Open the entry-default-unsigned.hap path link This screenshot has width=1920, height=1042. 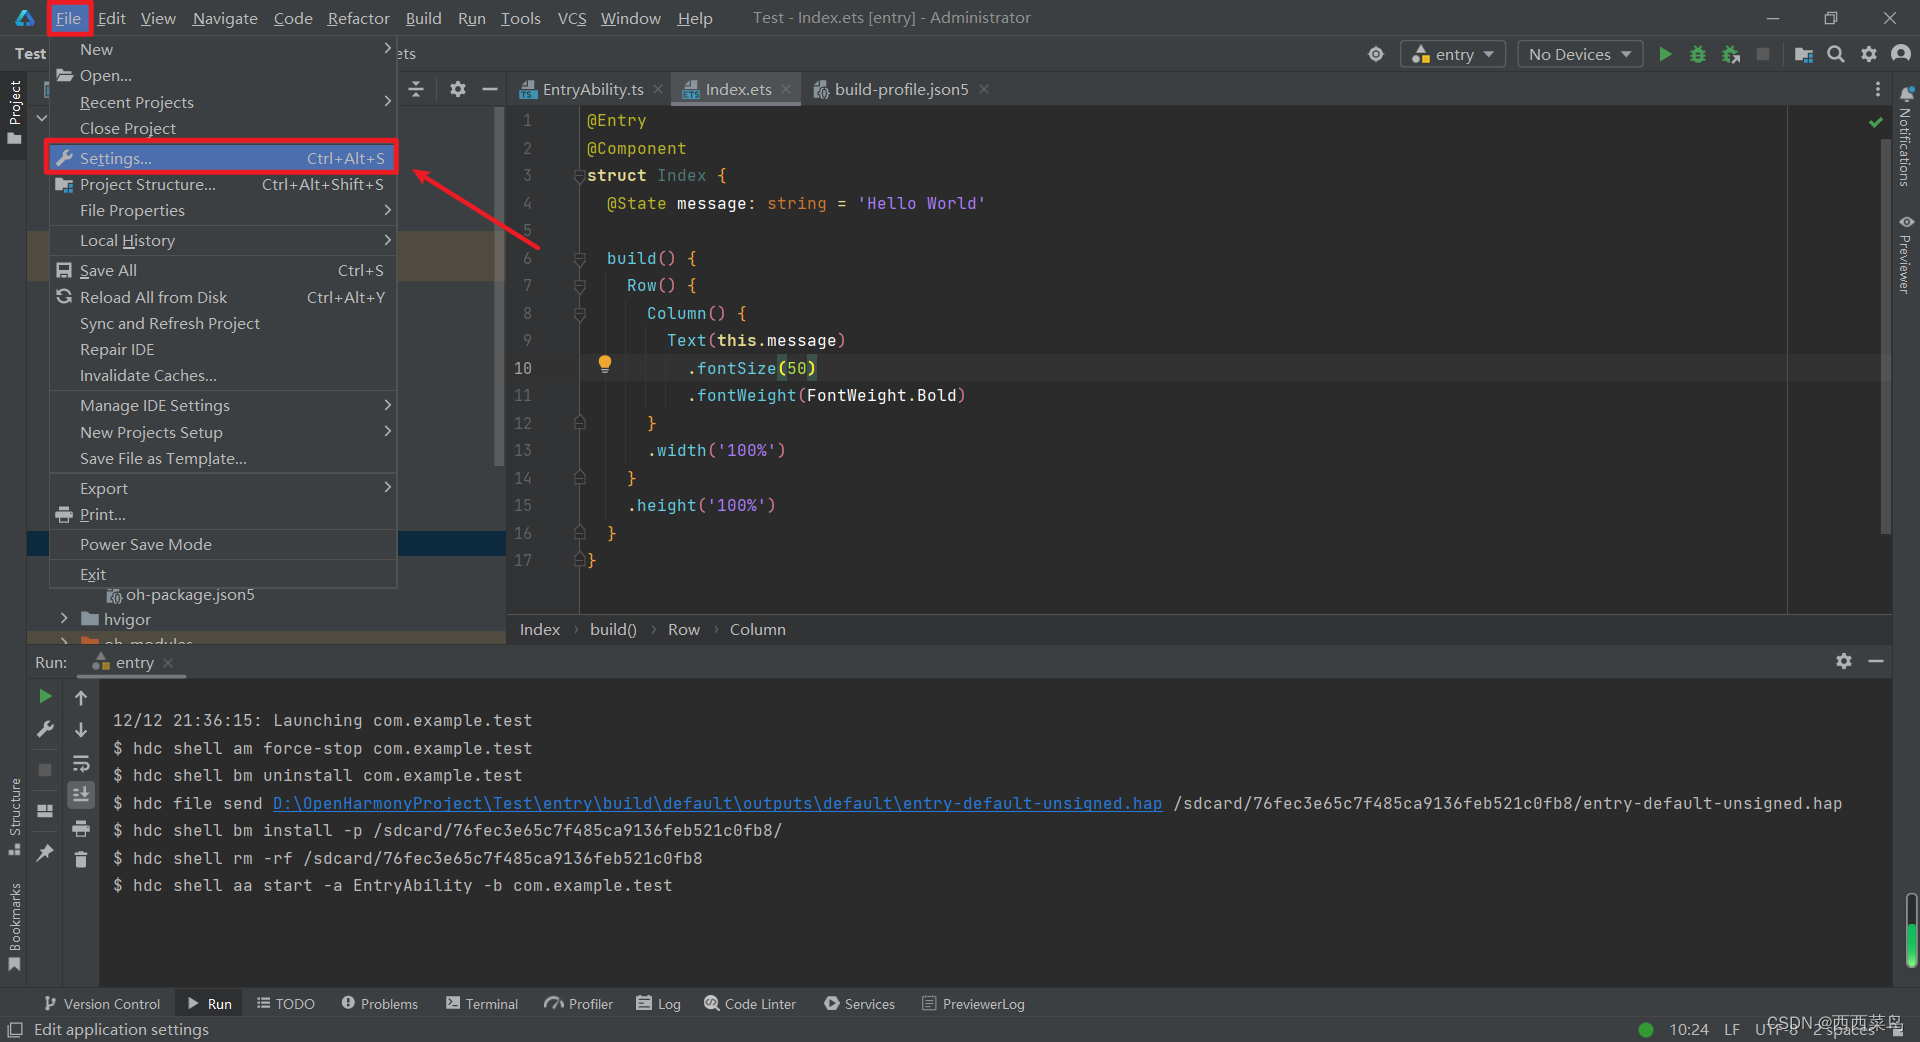pos(717,803)
